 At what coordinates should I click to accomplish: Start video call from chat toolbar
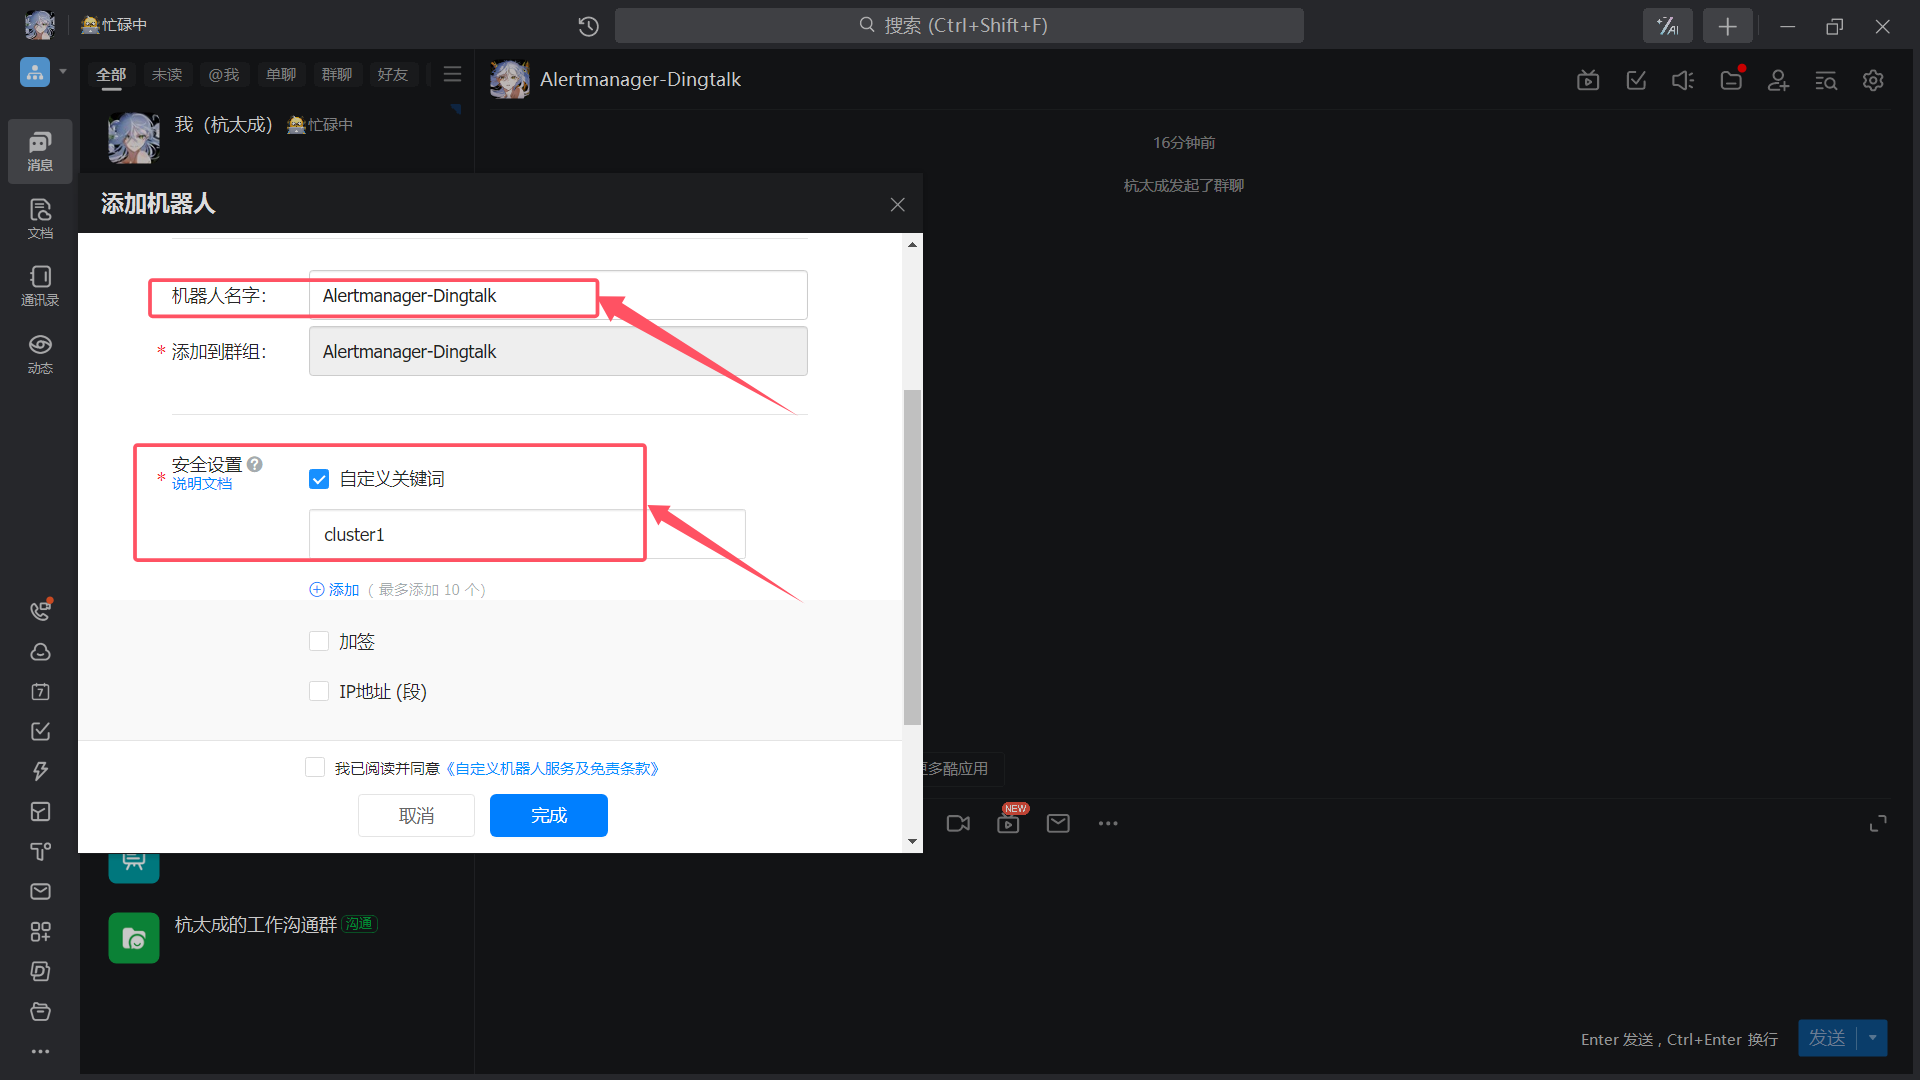pos(958,823)
